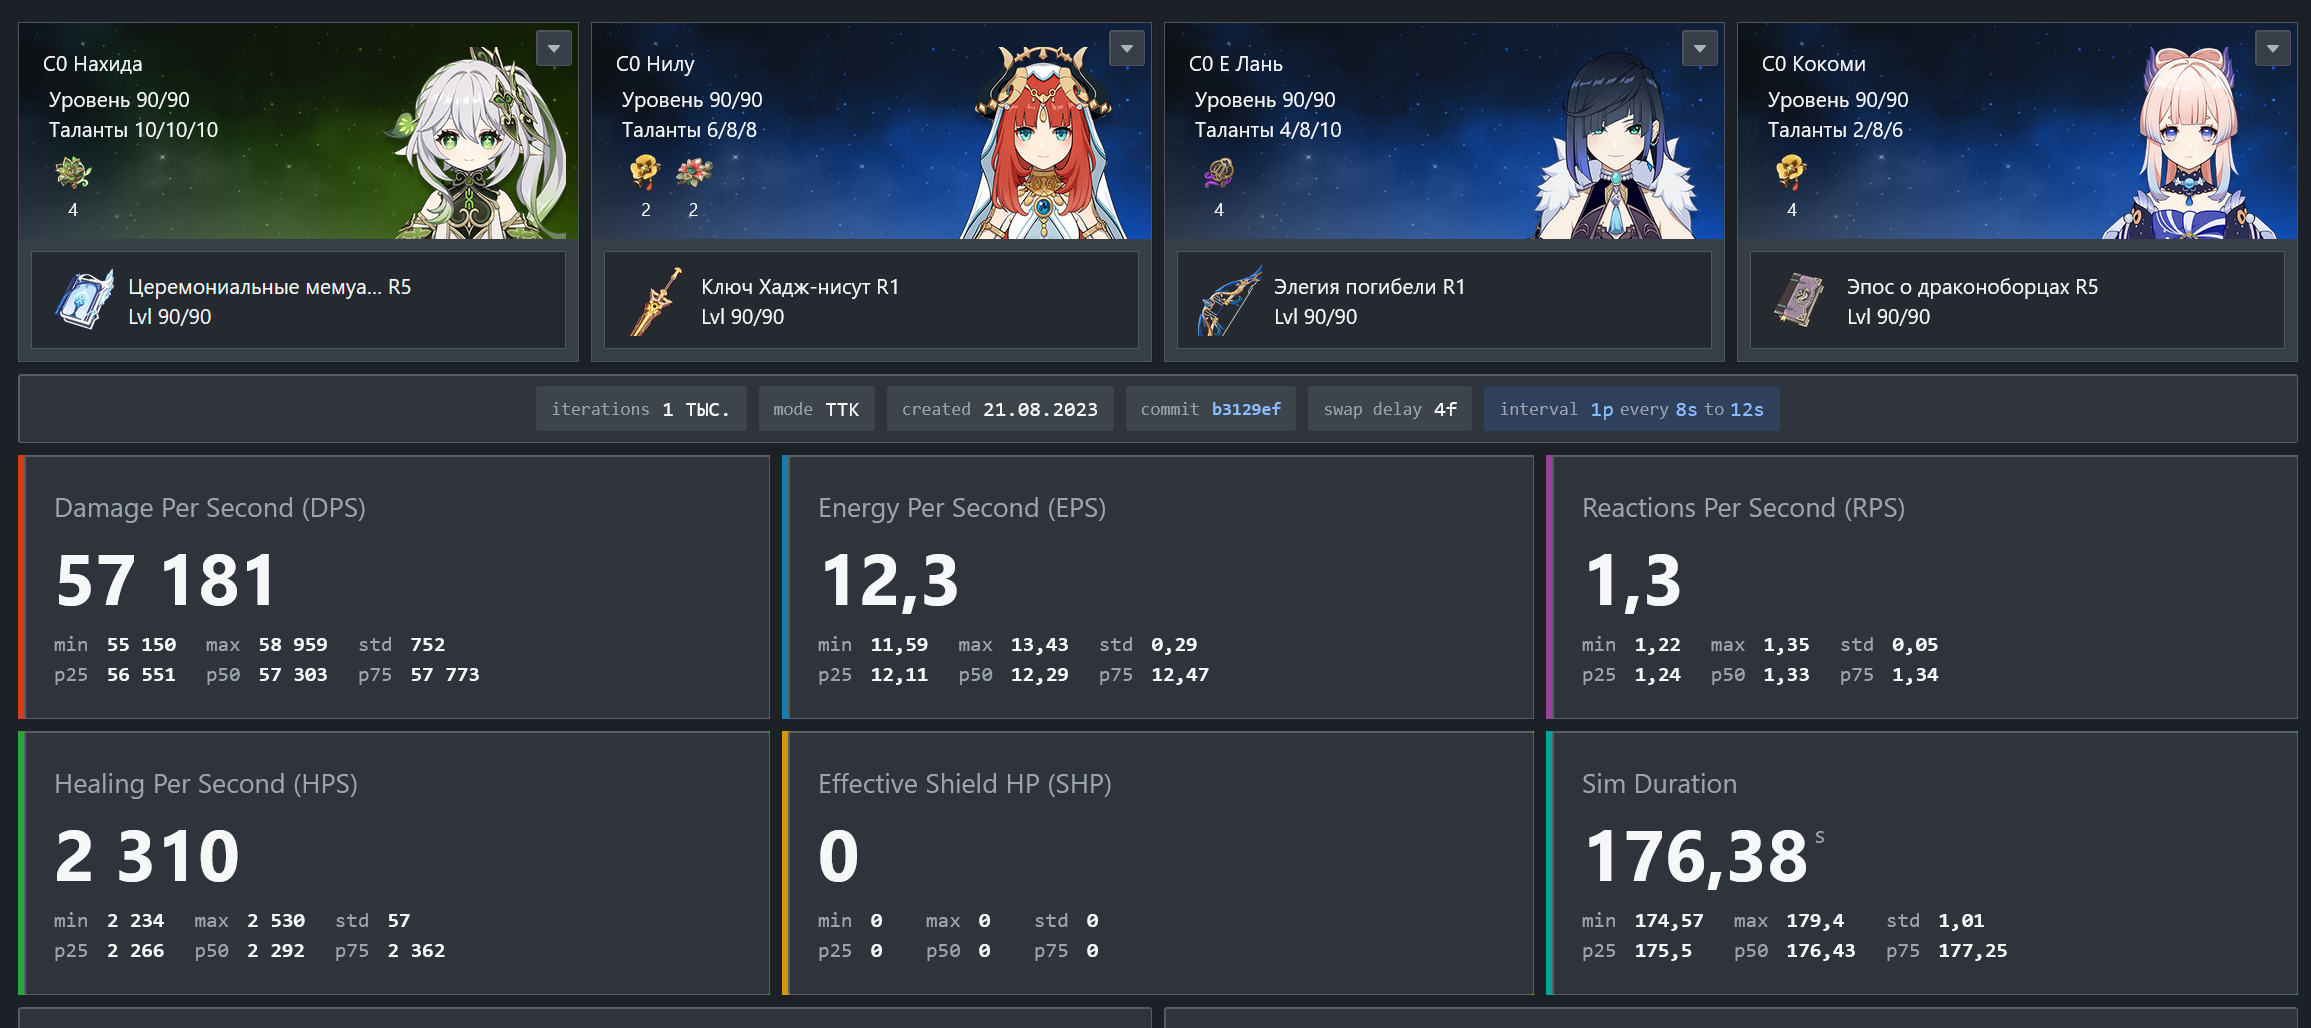Click the EPS p75 value '12,47'
Screen dimensions: 2311x1028
click(x=1180, y=675)
